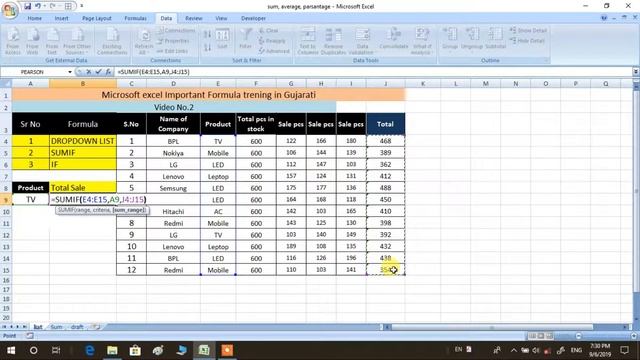Switch to the Sum sheet tab
This screenshot has width=640, height=360.
click(56, 327)
